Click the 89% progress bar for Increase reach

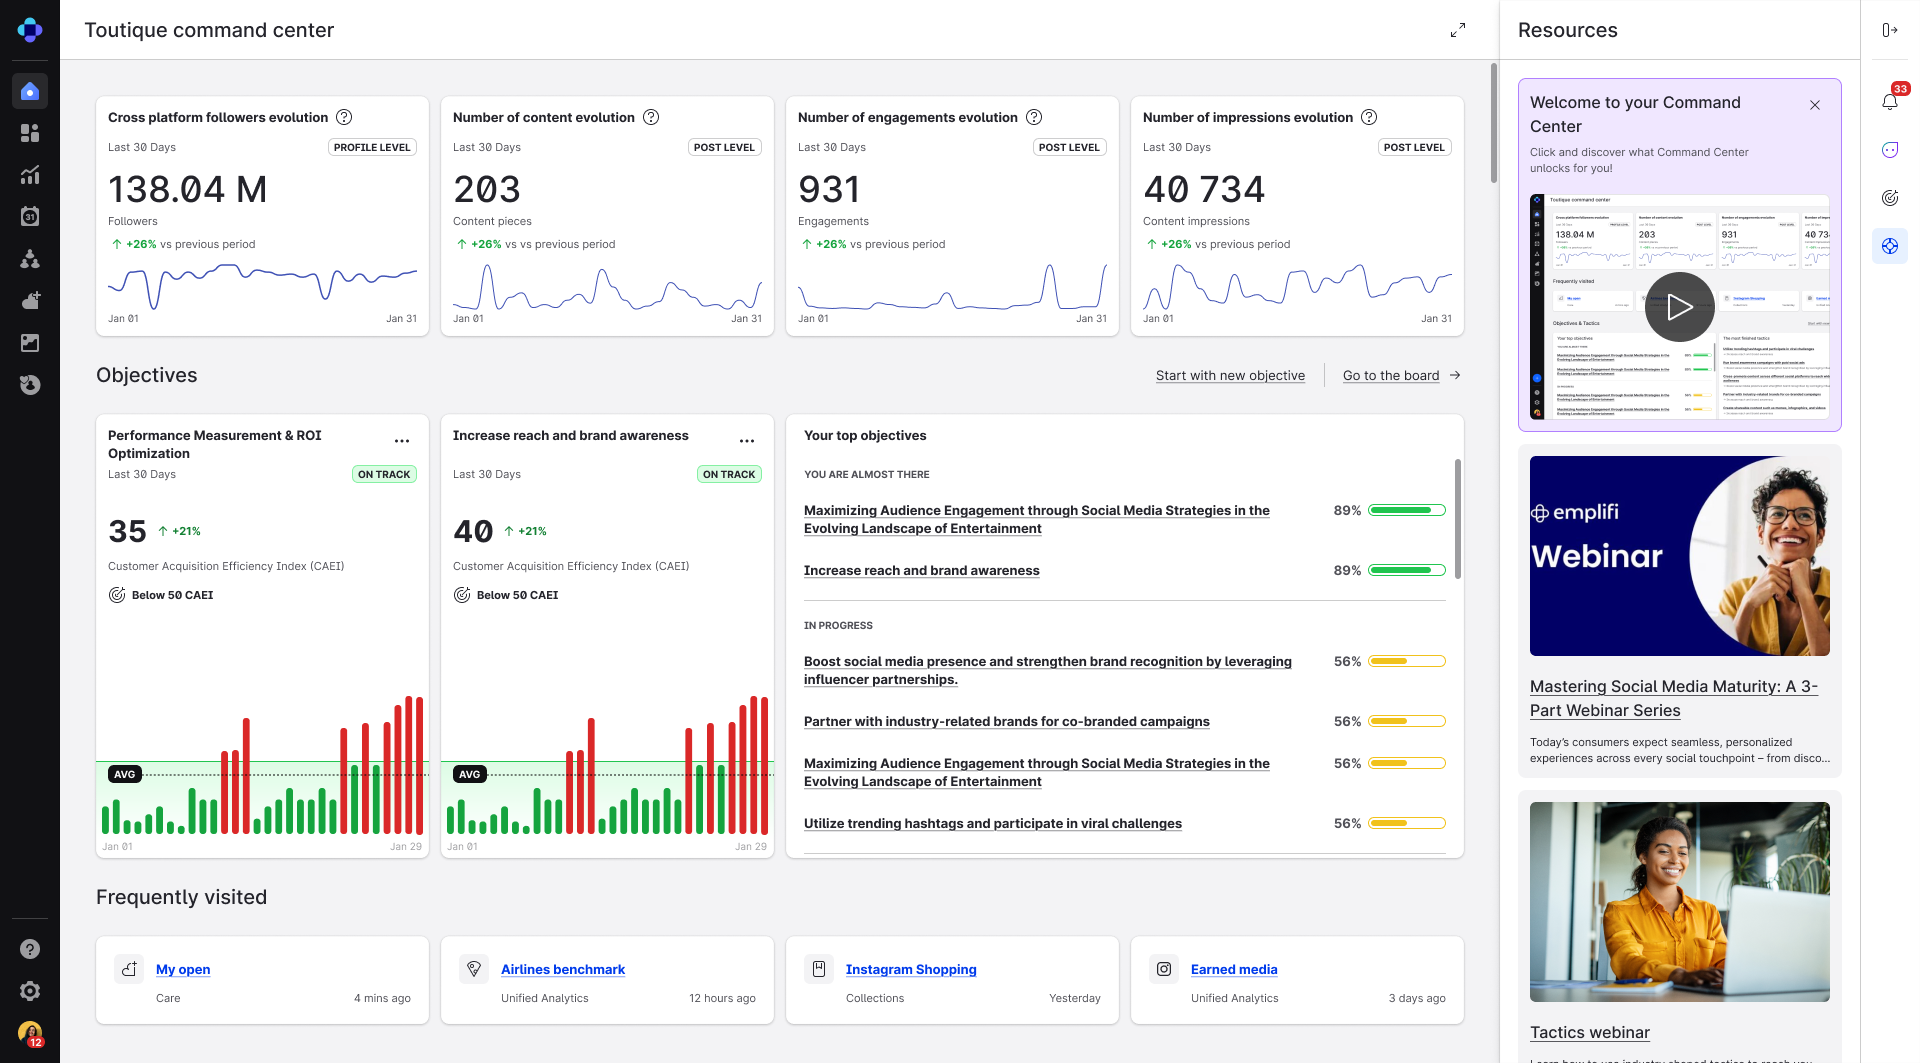coord(1406,570)
